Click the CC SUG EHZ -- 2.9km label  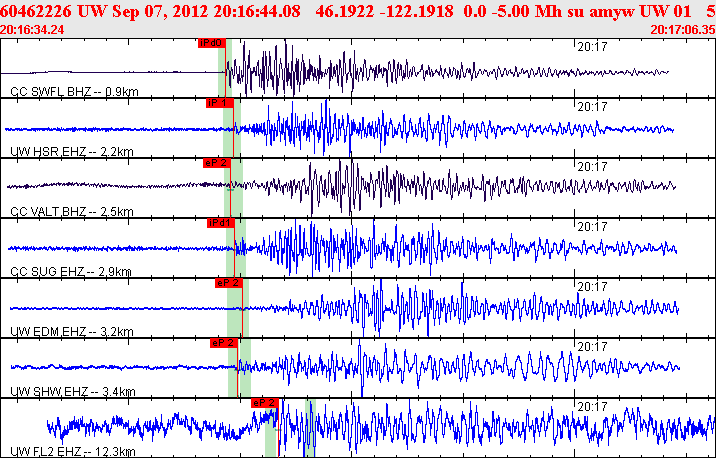[x=71, y=272]
